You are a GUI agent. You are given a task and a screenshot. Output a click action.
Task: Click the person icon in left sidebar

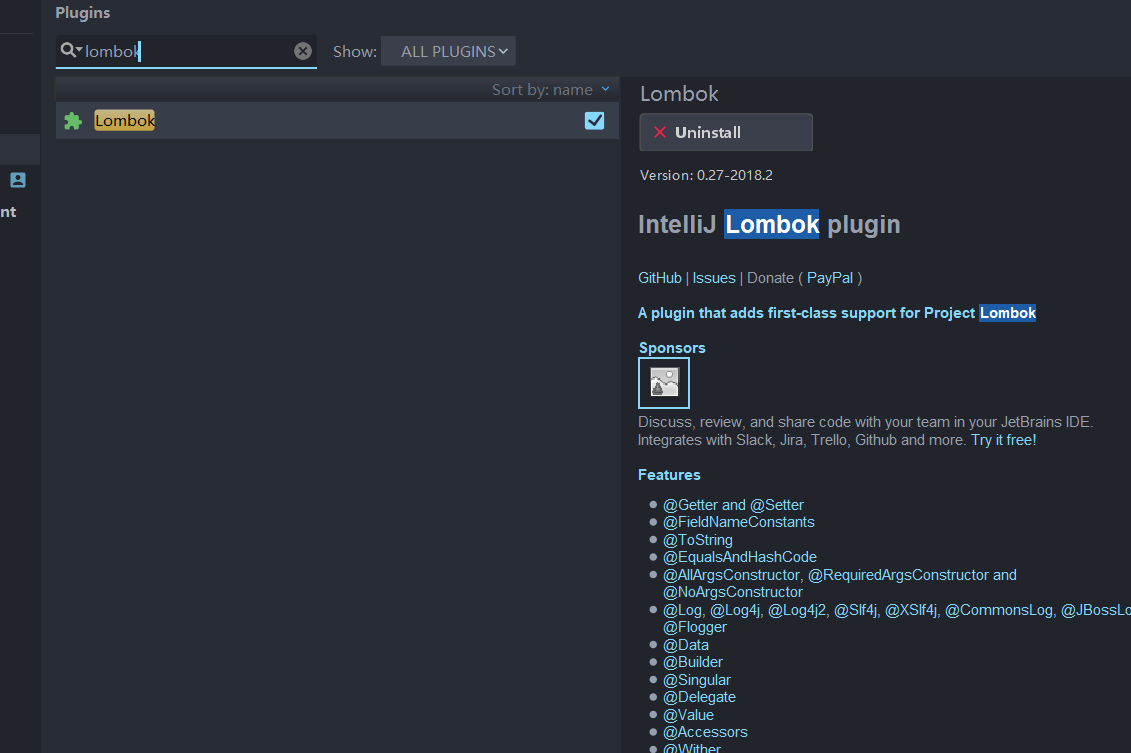tap(18, 180)
